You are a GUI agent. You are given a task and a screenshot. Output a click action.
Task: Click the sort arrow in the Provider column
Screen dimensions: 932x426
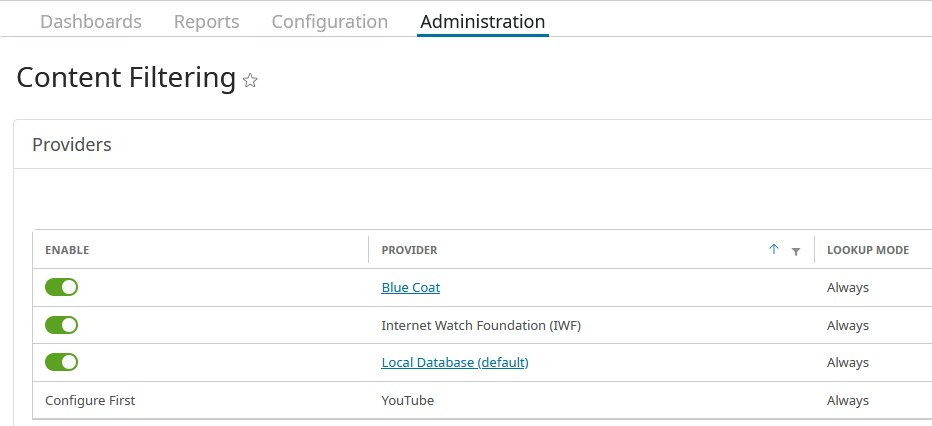tap(774, 250)
